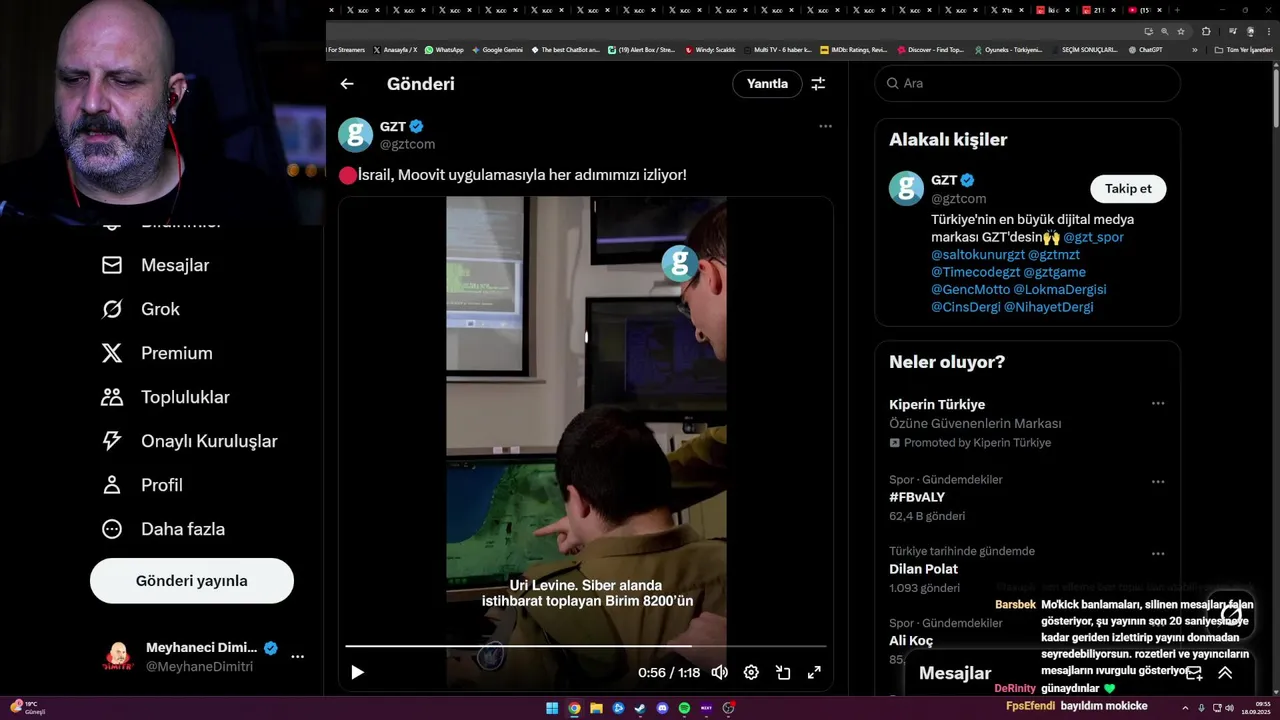
Task: Click the taskbar clock showing 09:55
Action: click(x=1256, y=708)
